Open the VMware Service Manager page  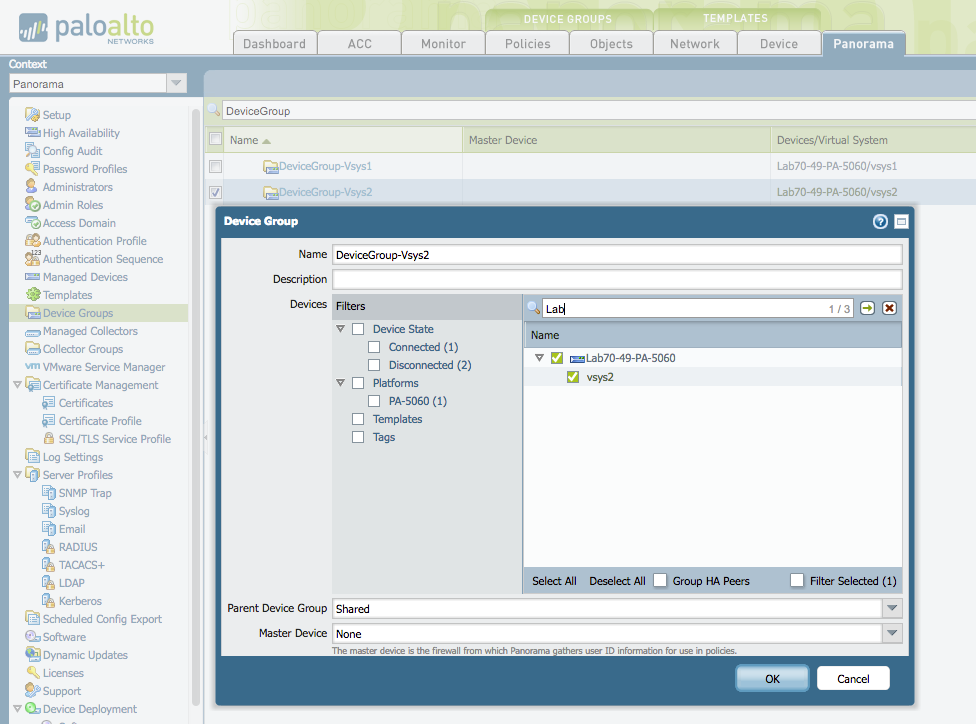click(x=88, y=366)
